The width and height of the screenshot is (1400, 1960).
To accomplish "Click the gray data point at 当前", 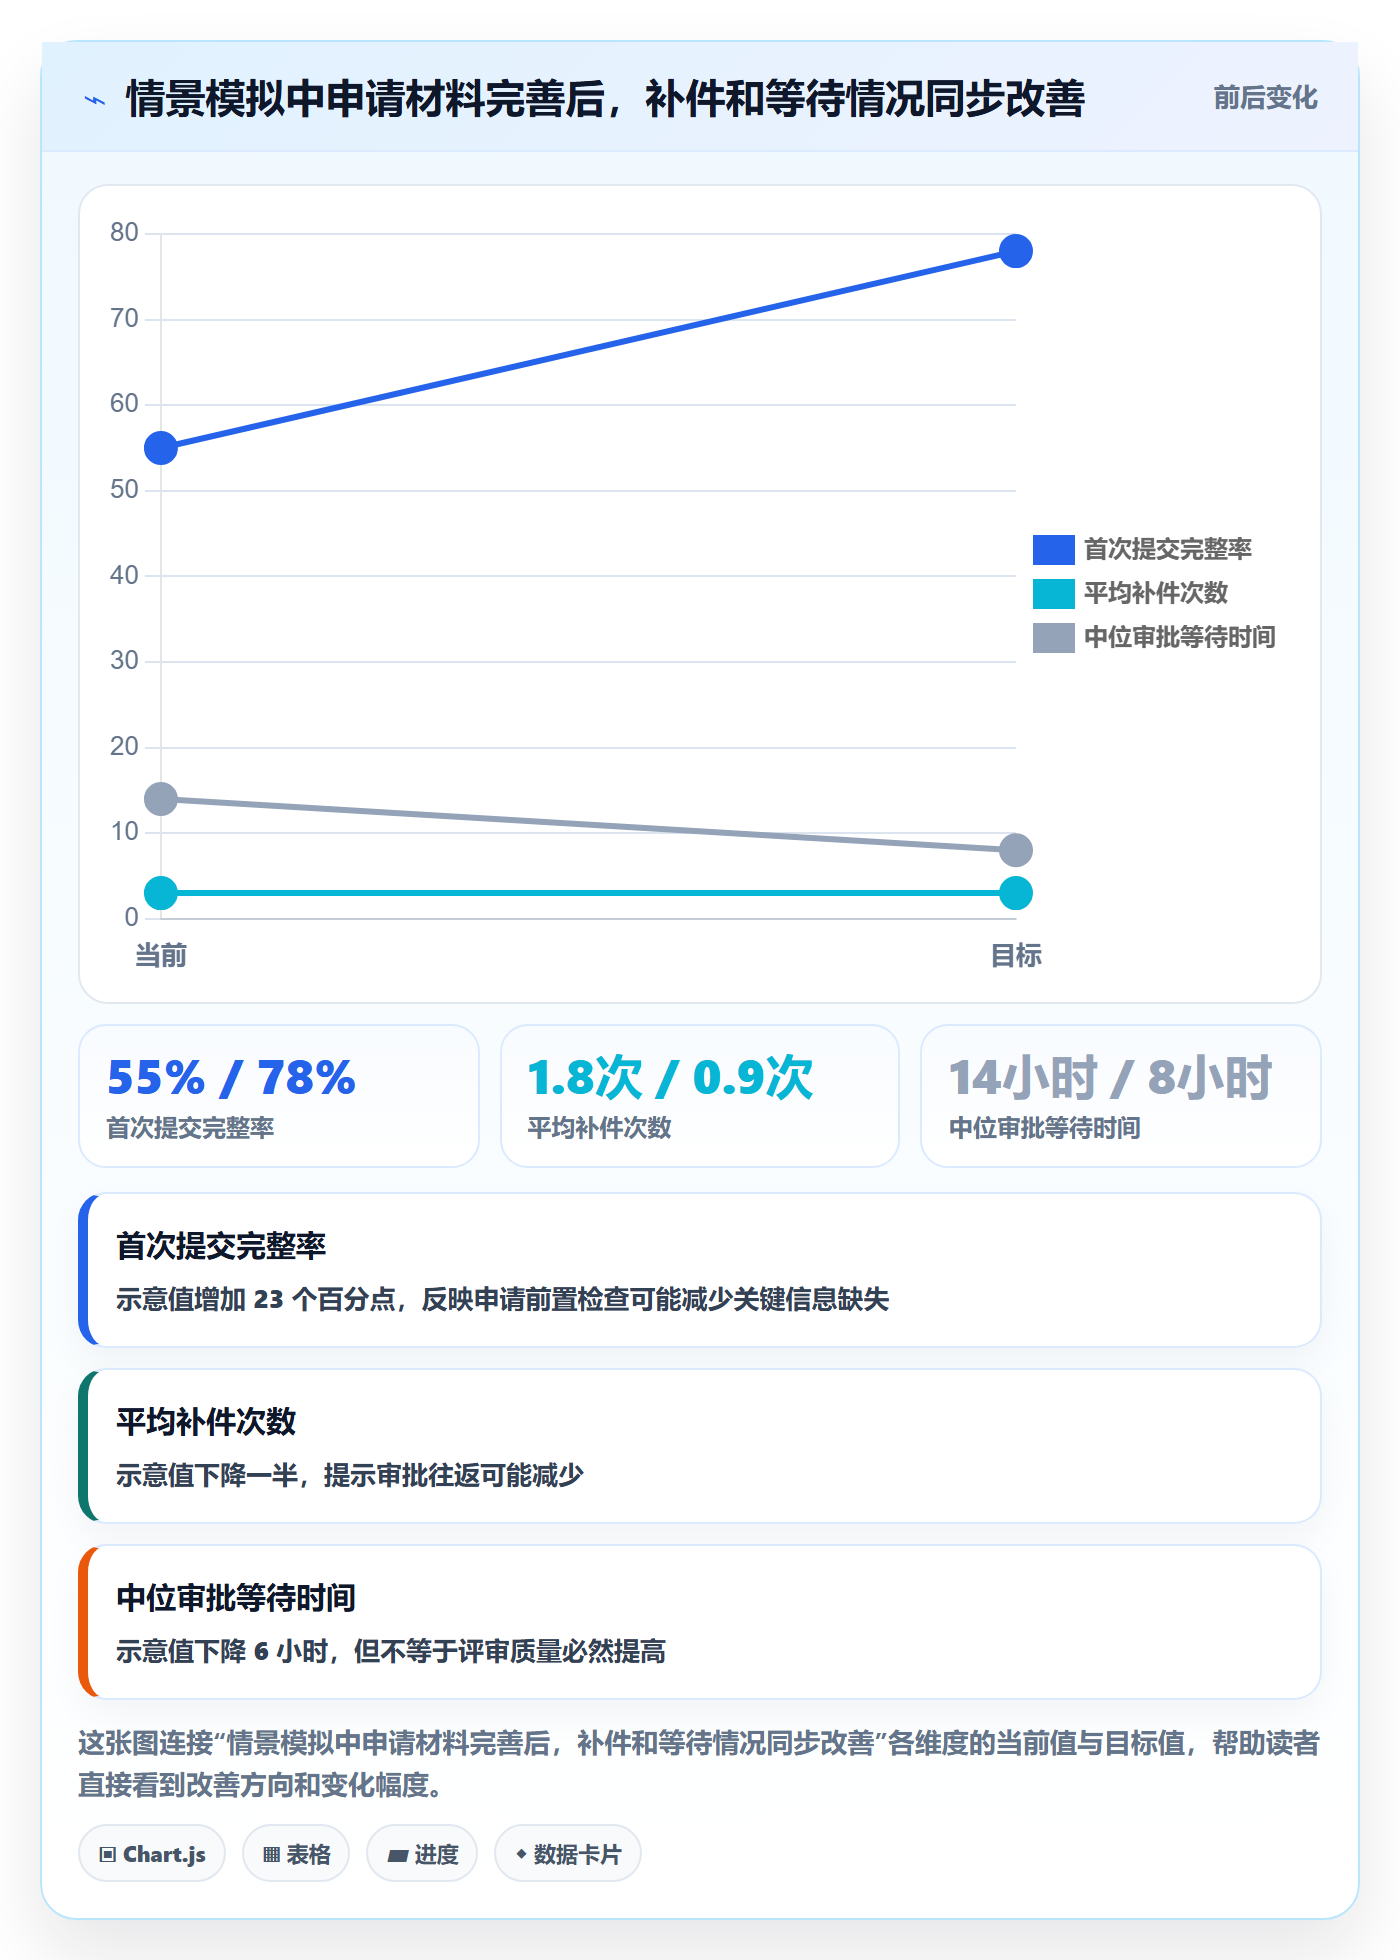I will [x=161, y=799].
